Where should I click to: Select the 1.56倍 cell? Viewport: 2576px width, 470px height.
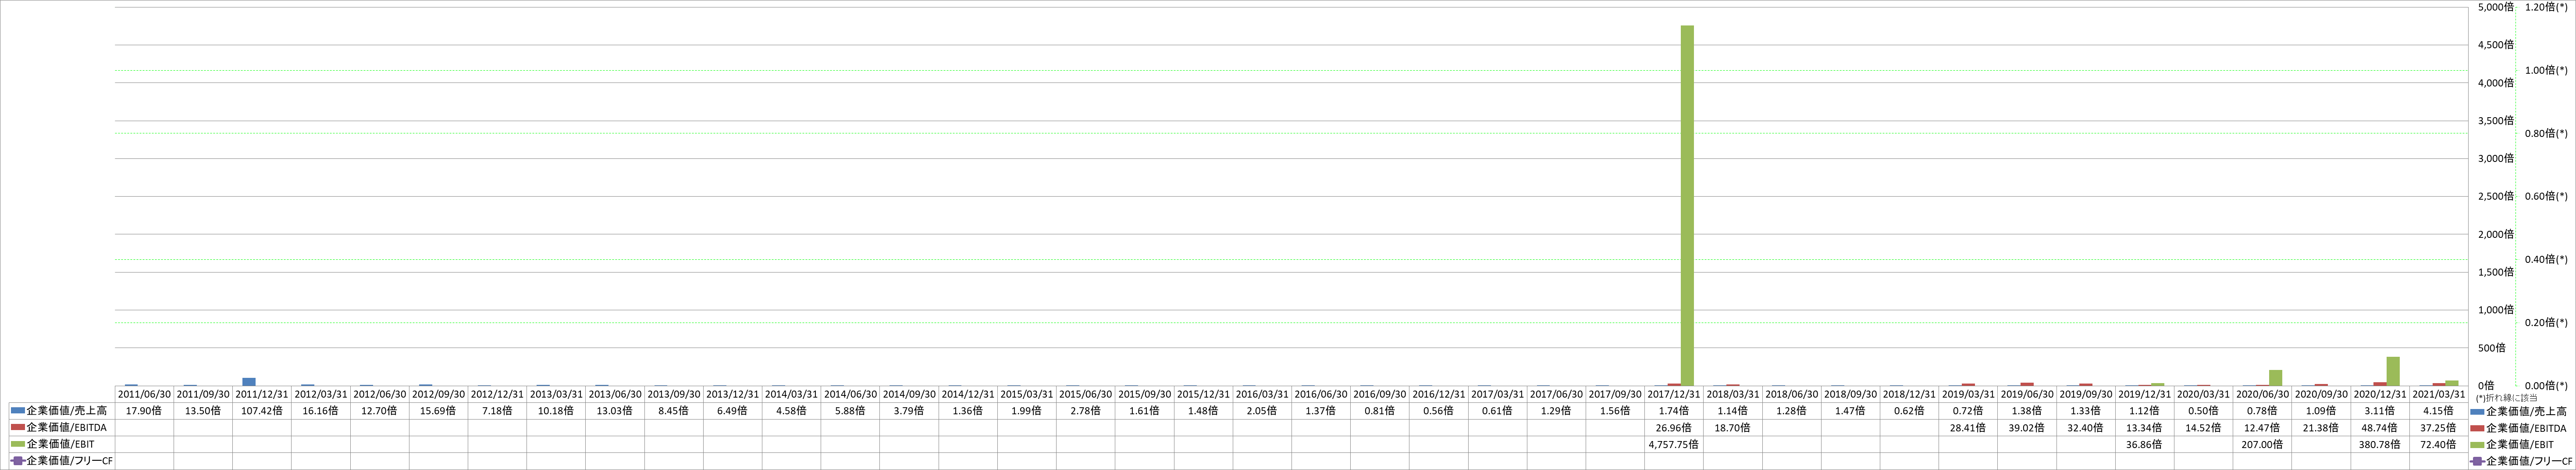coord(1616,411)
